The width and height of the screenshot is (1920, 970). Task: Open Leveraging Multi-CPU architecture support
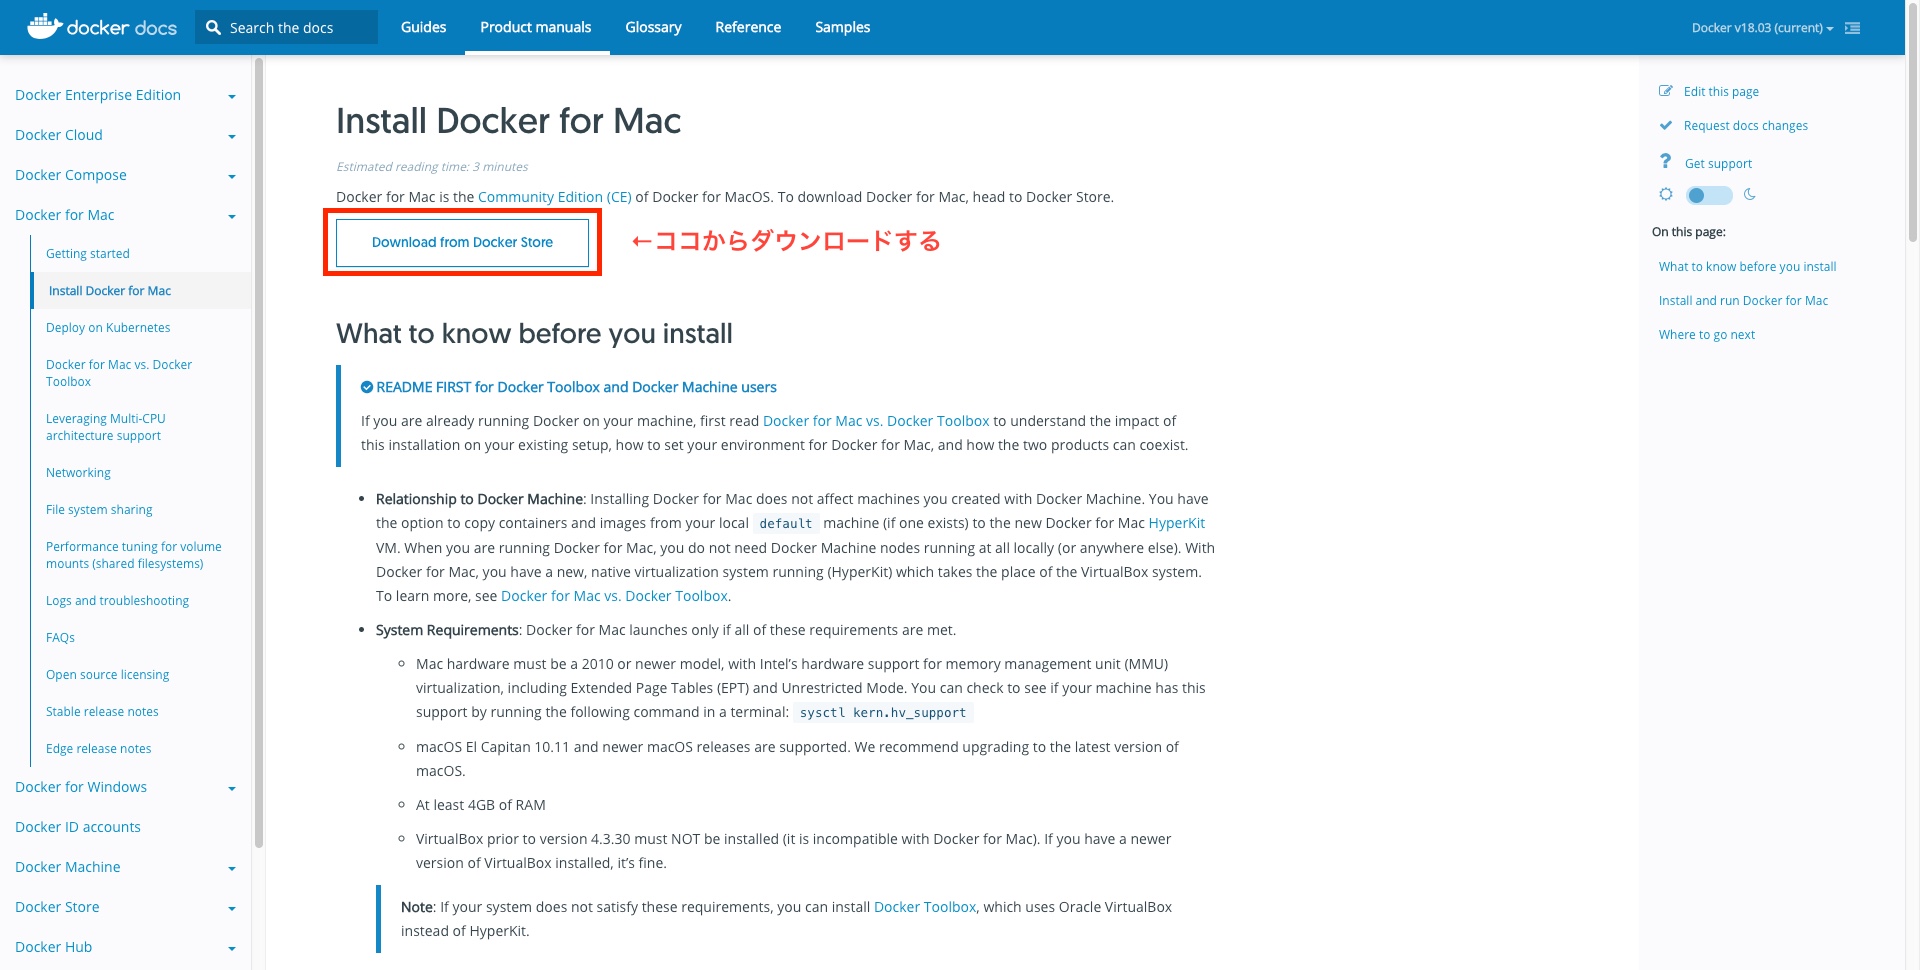[x=106, y=427]
